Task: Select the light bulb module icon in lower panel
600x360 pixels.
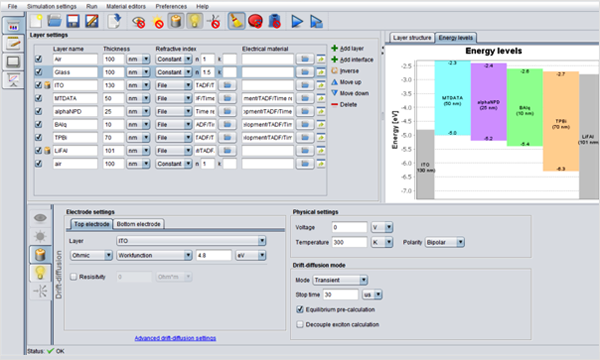Action: click(40, 273)
